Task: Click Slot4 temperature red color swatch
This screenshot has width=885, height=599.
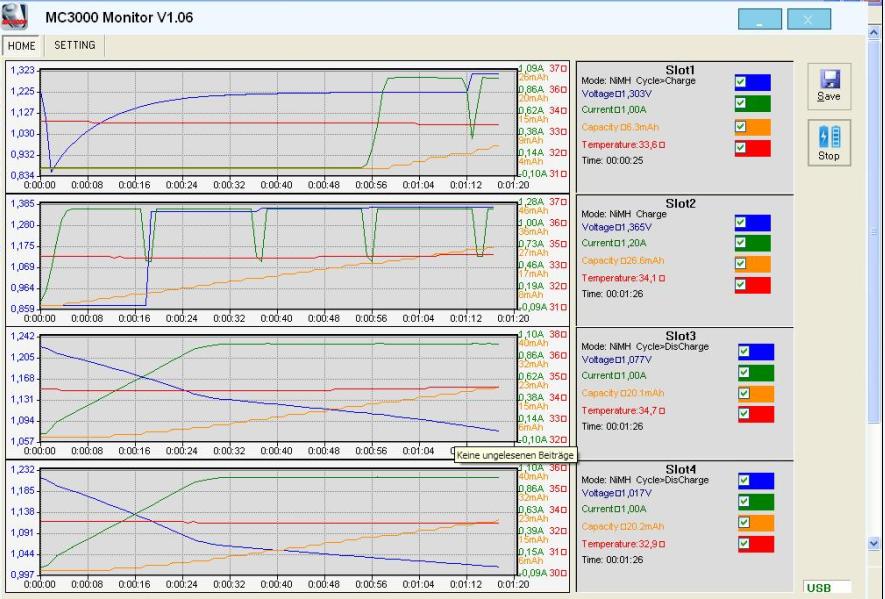Action: [x=756, y=544]
